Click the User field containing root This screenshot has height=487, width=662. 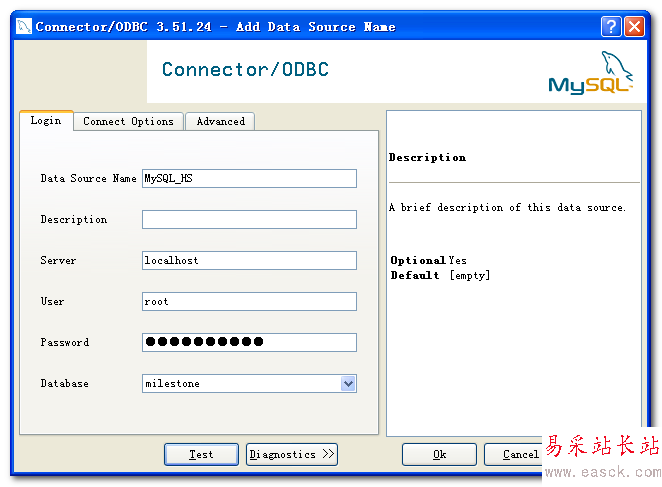point(249,302)
